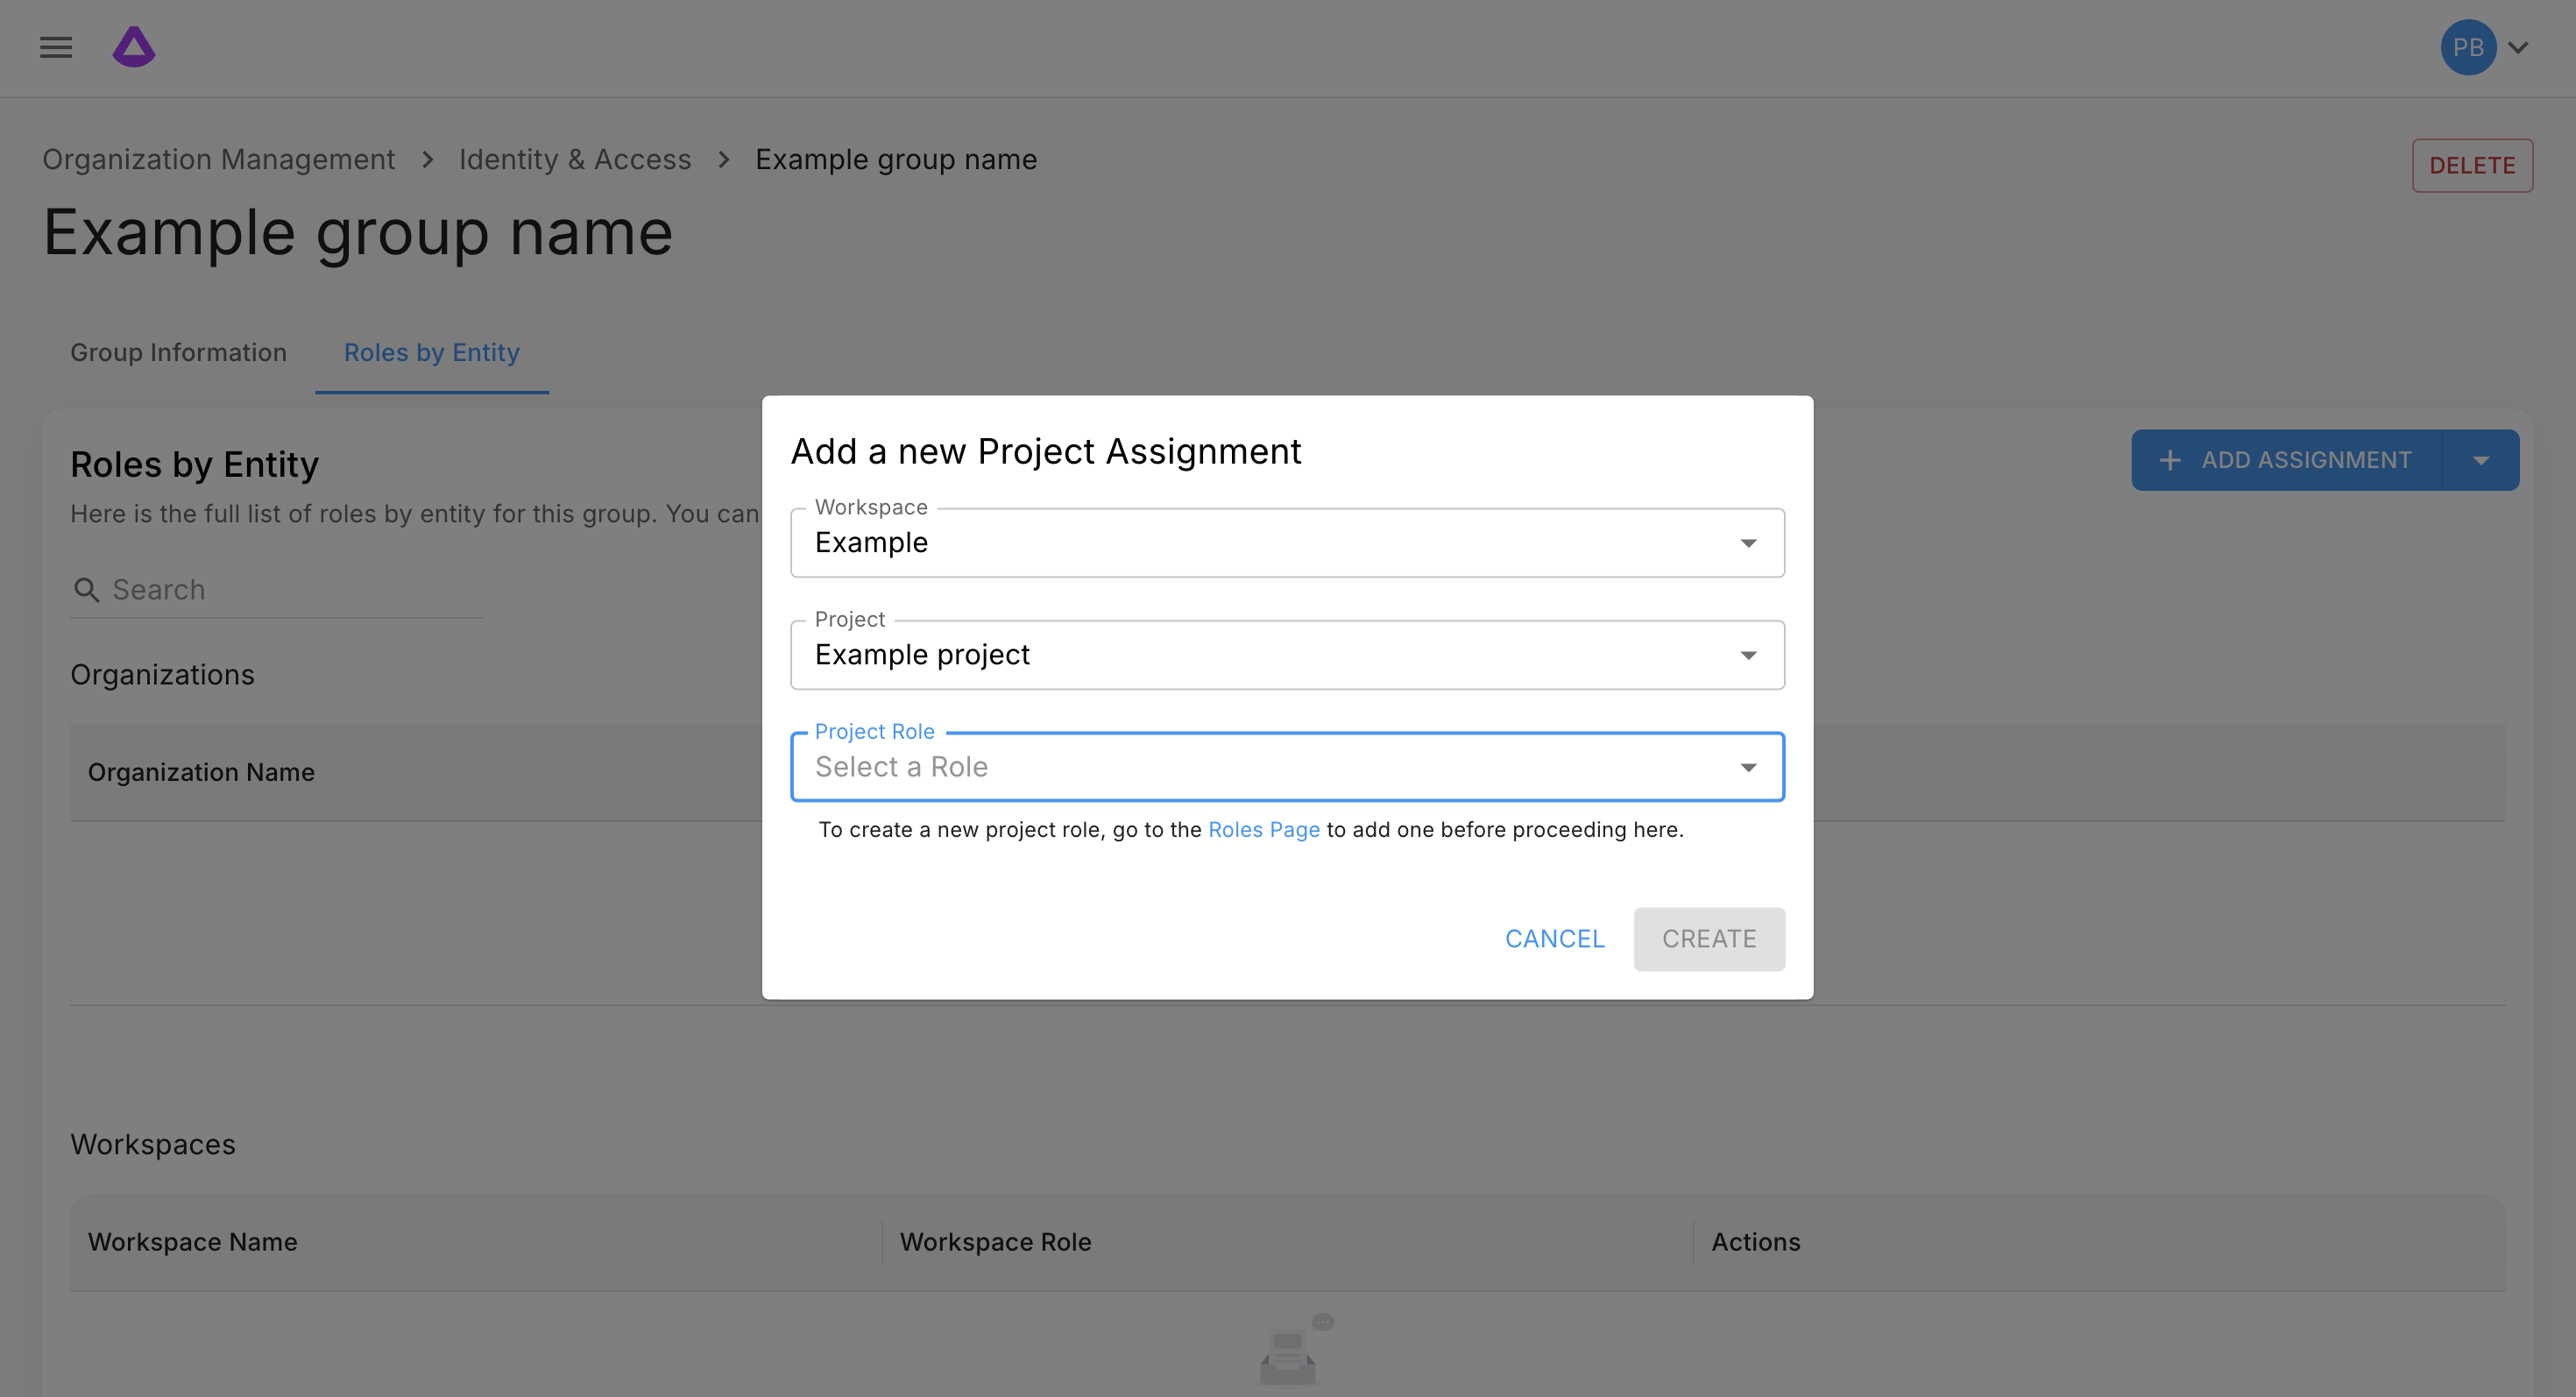
Task: Switch to the Group Information tab
Action: (178, 352)
